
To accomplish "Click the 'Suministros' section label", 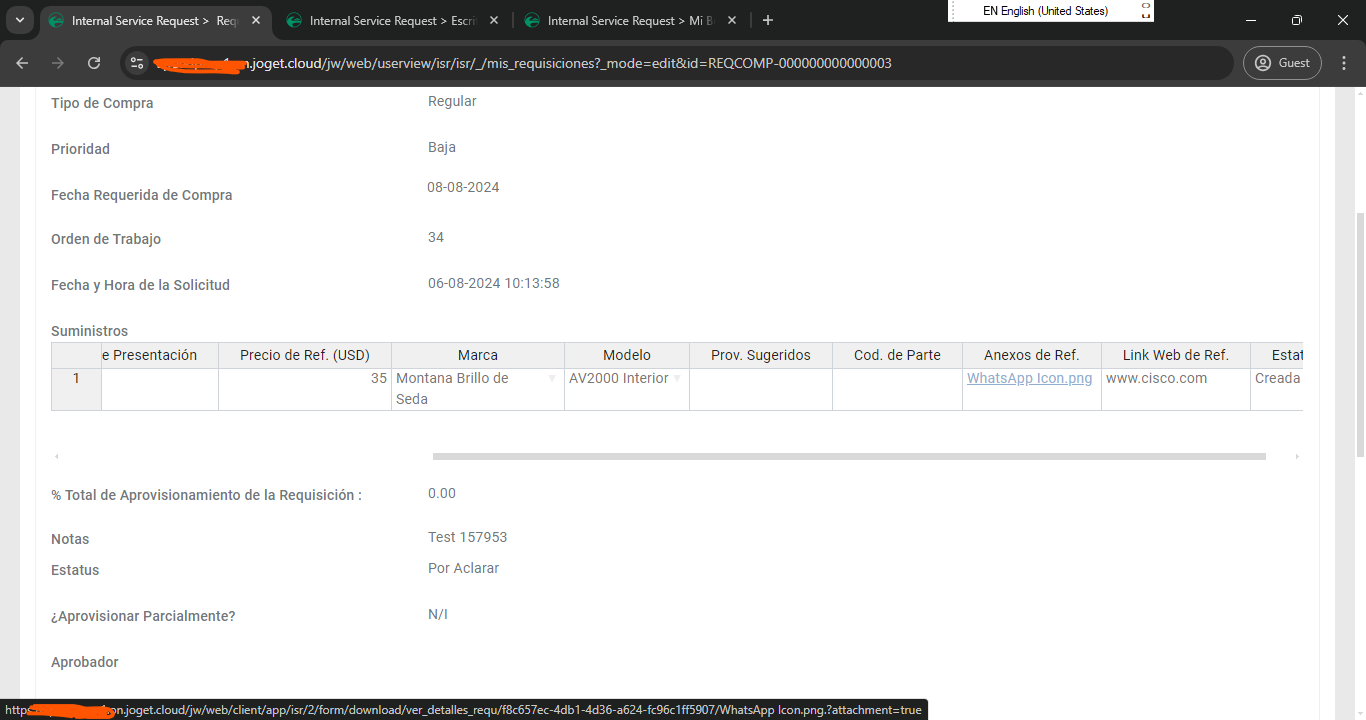I will pos(90,331).
